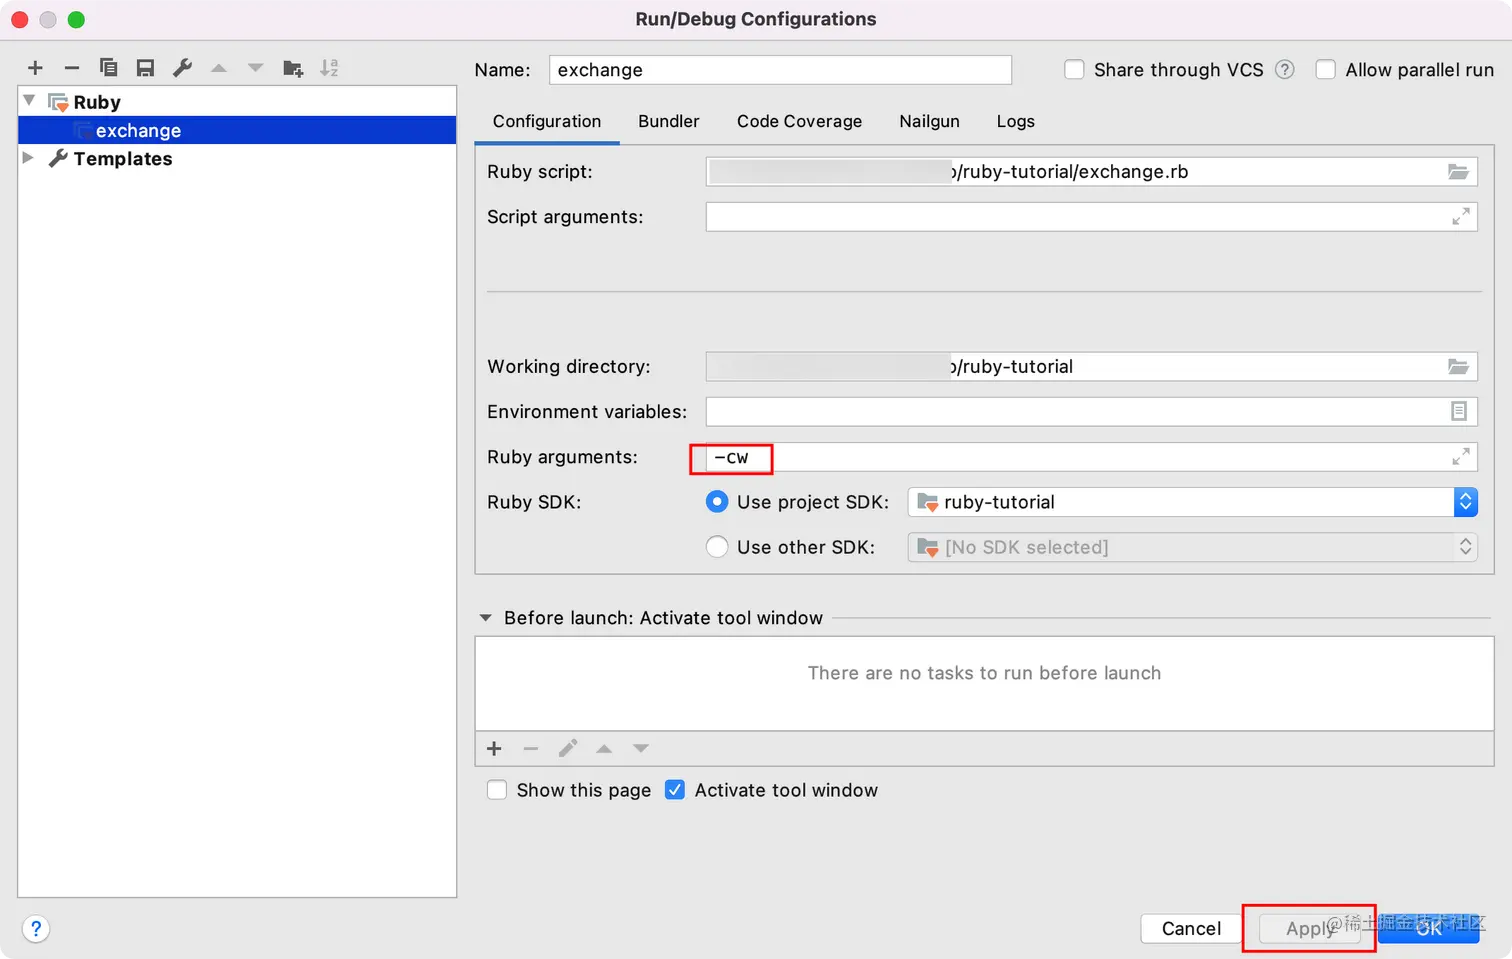
Task: Remove before launch task minus icon
Action: point(531,748)
